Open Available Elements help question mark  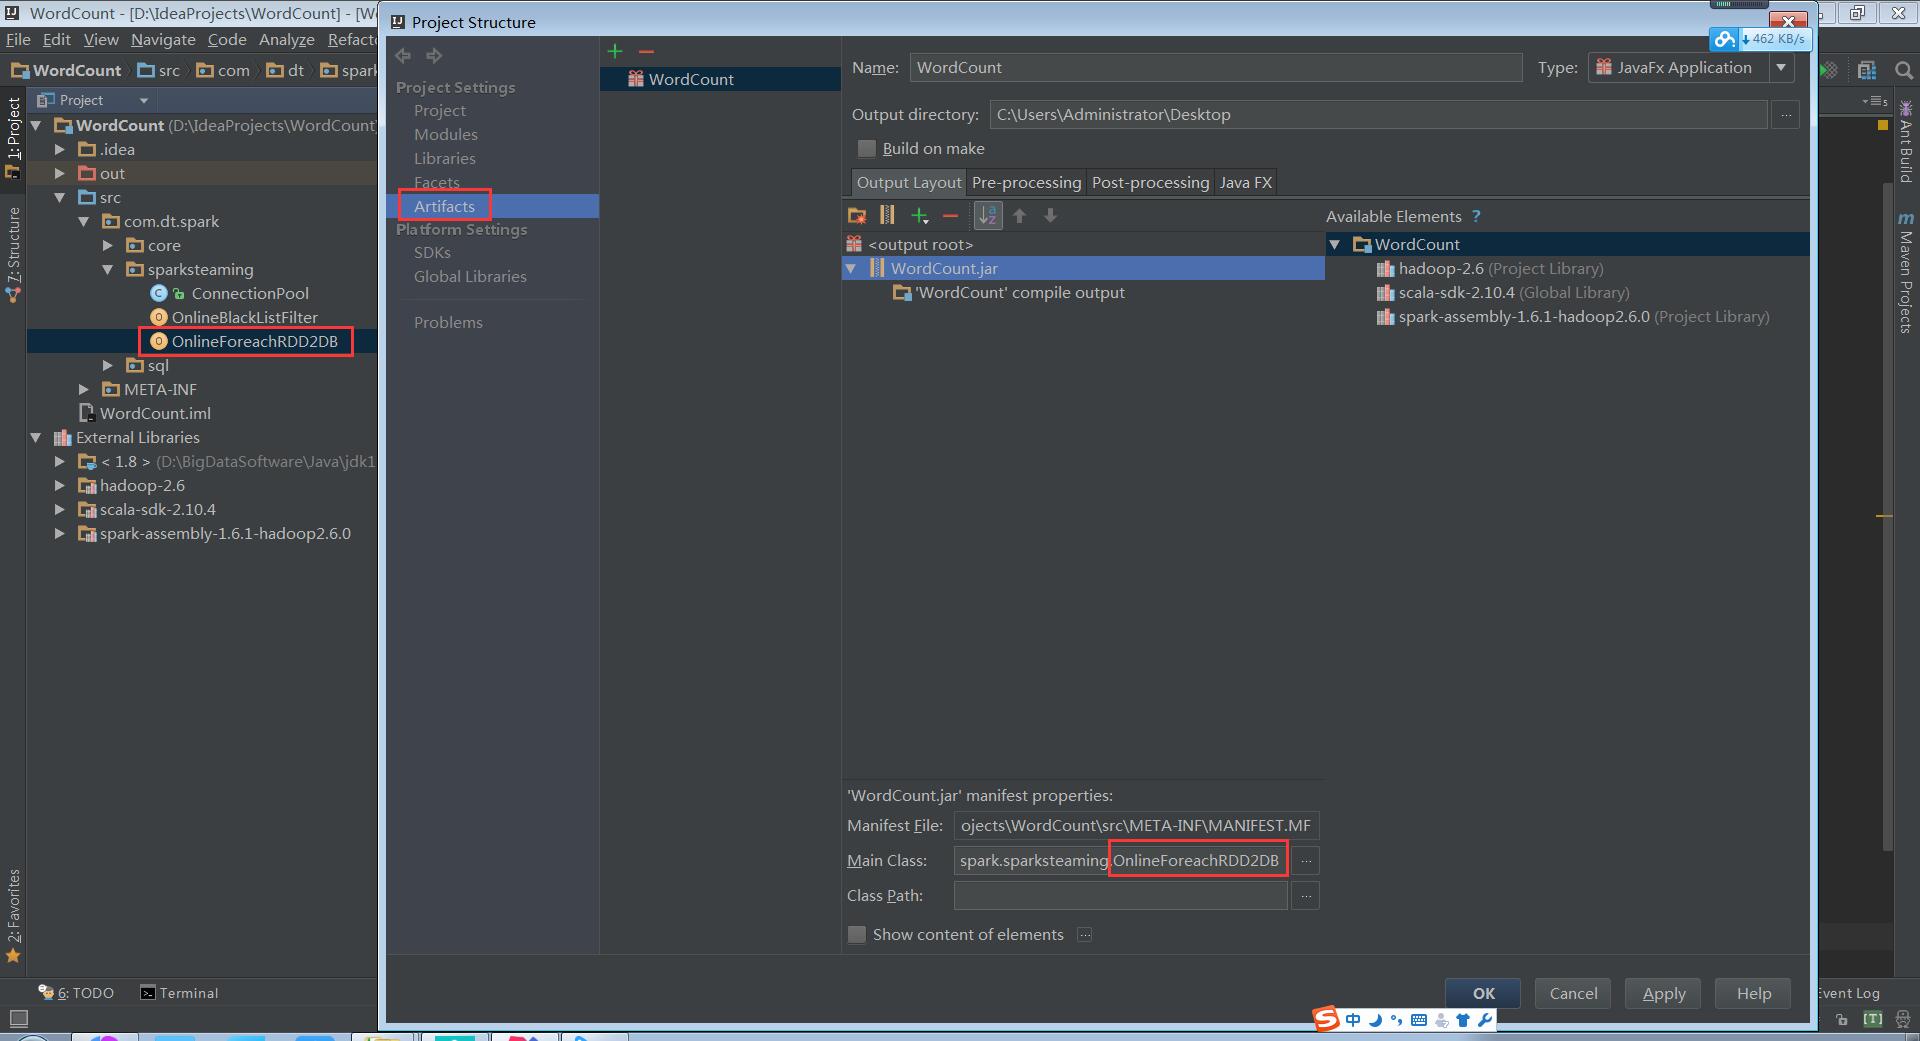[x=1476, y=216]
